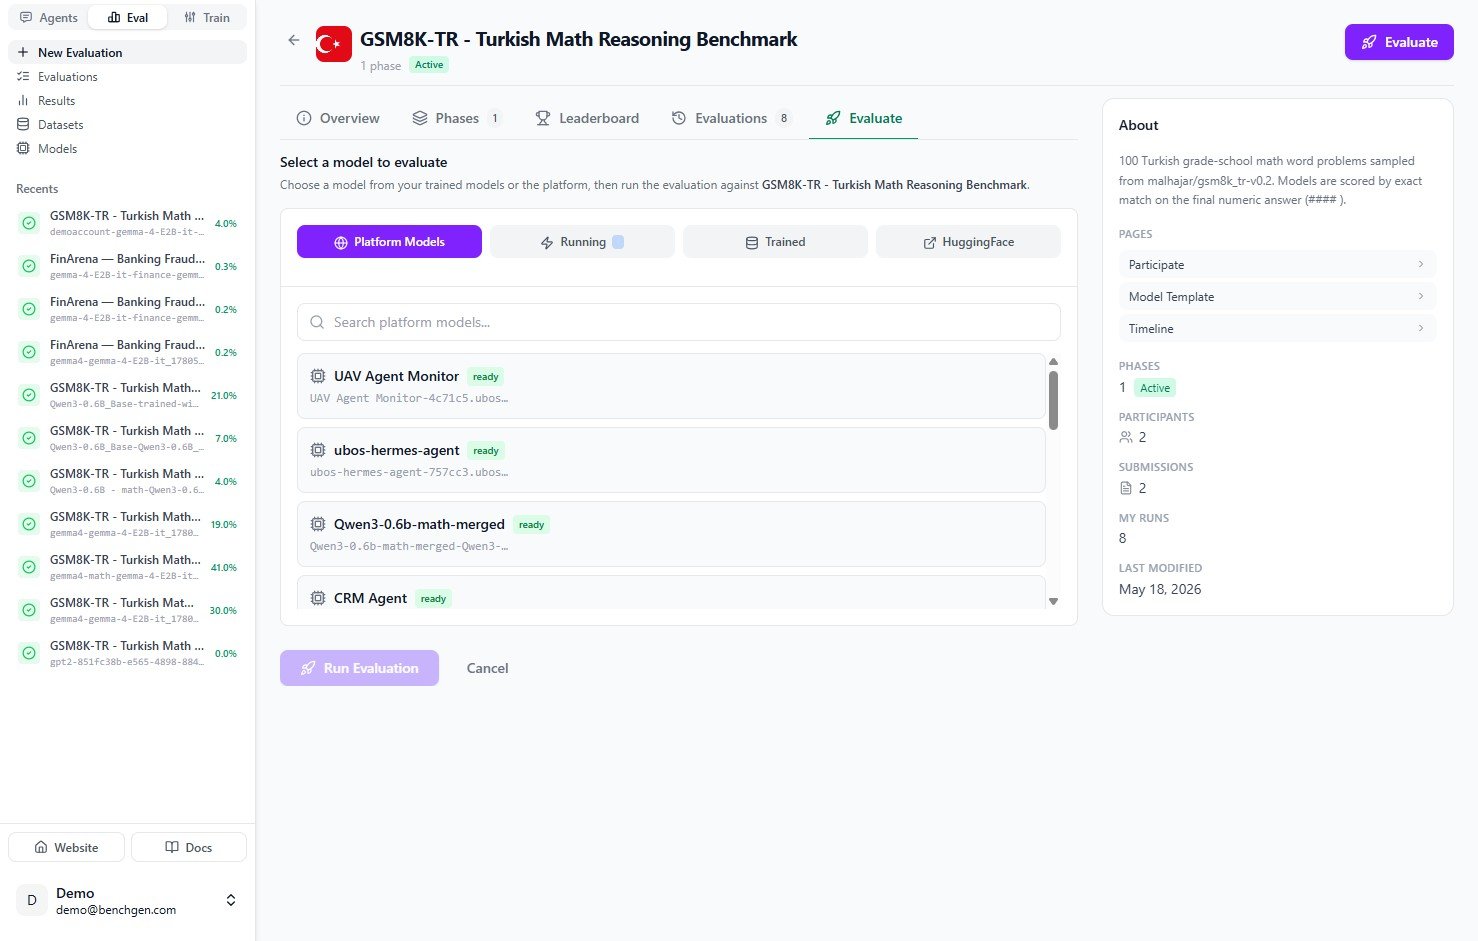
Task: Open recent GSM8K-TR run scoring 30.0%
Action: tap(127, 610)
